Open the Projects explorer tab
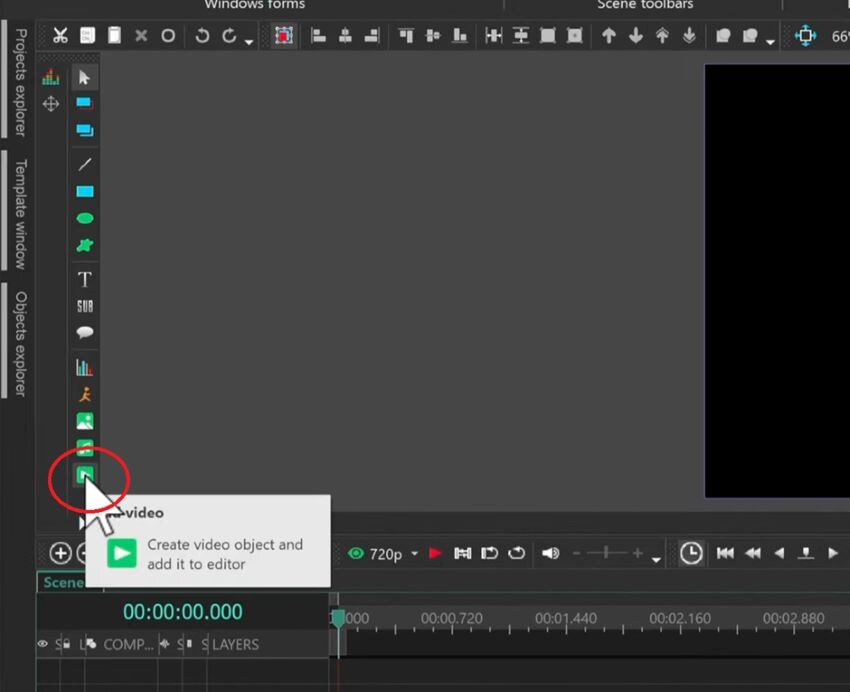Image resolution: width=850 pixels, height=692 pixels. (x=20, y=82)
